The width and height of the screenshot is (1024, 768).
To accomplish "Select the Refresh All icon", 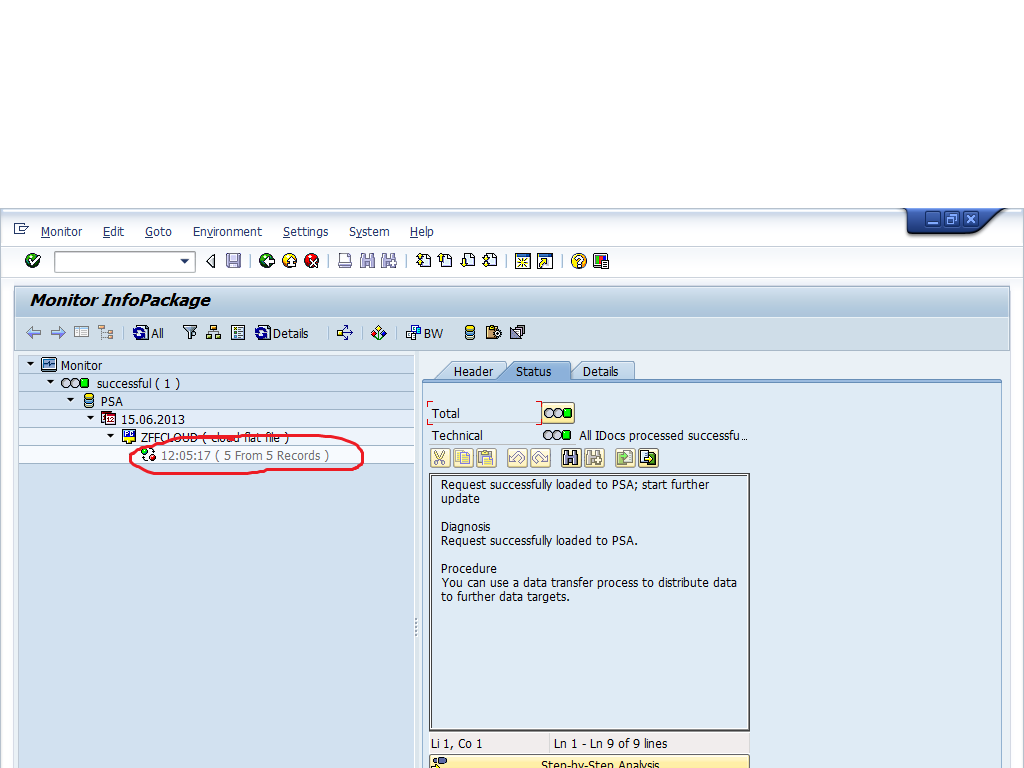I will coord(141,333).
